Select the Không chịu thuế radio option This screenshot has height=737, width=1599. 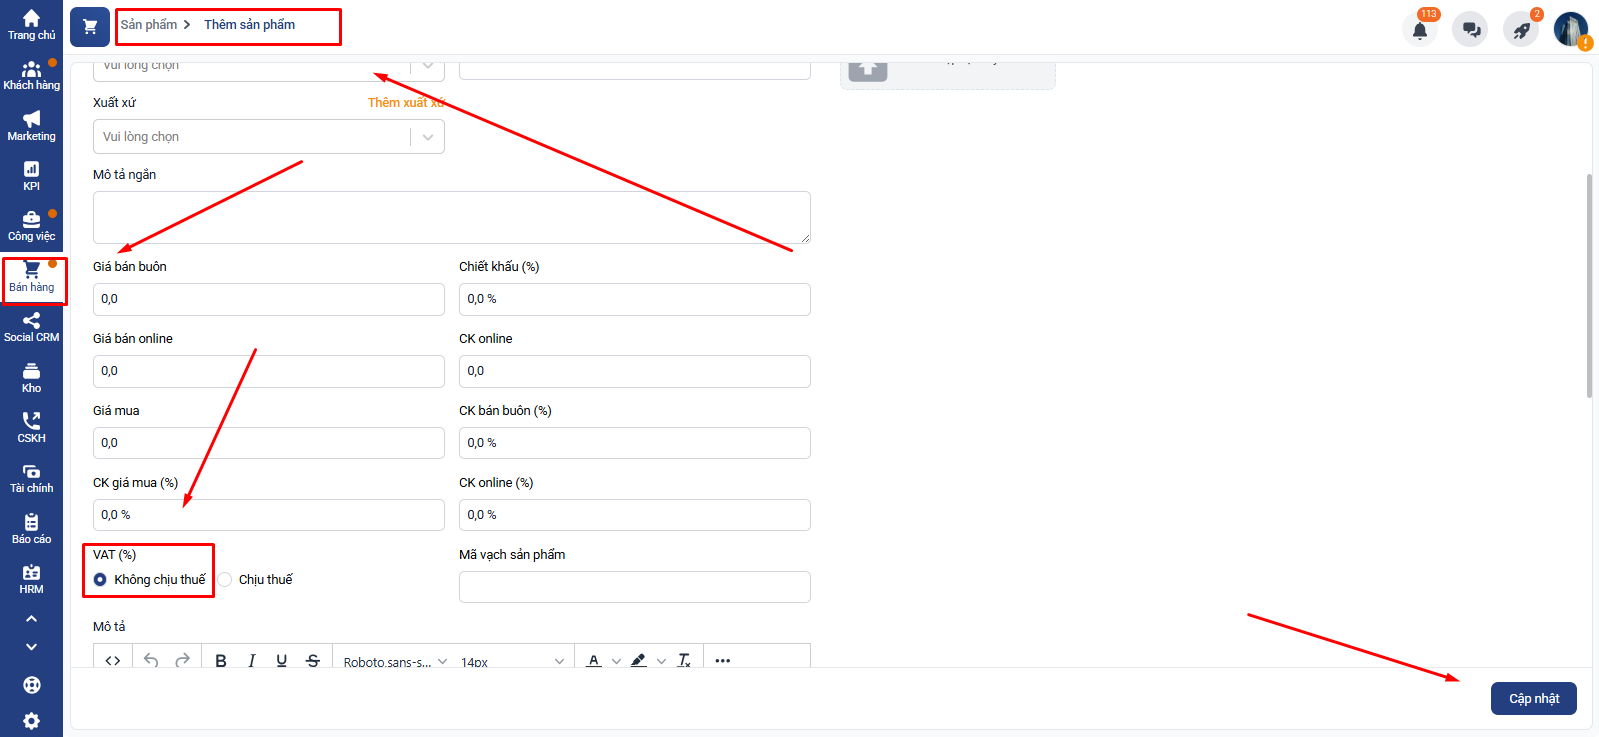100,580
